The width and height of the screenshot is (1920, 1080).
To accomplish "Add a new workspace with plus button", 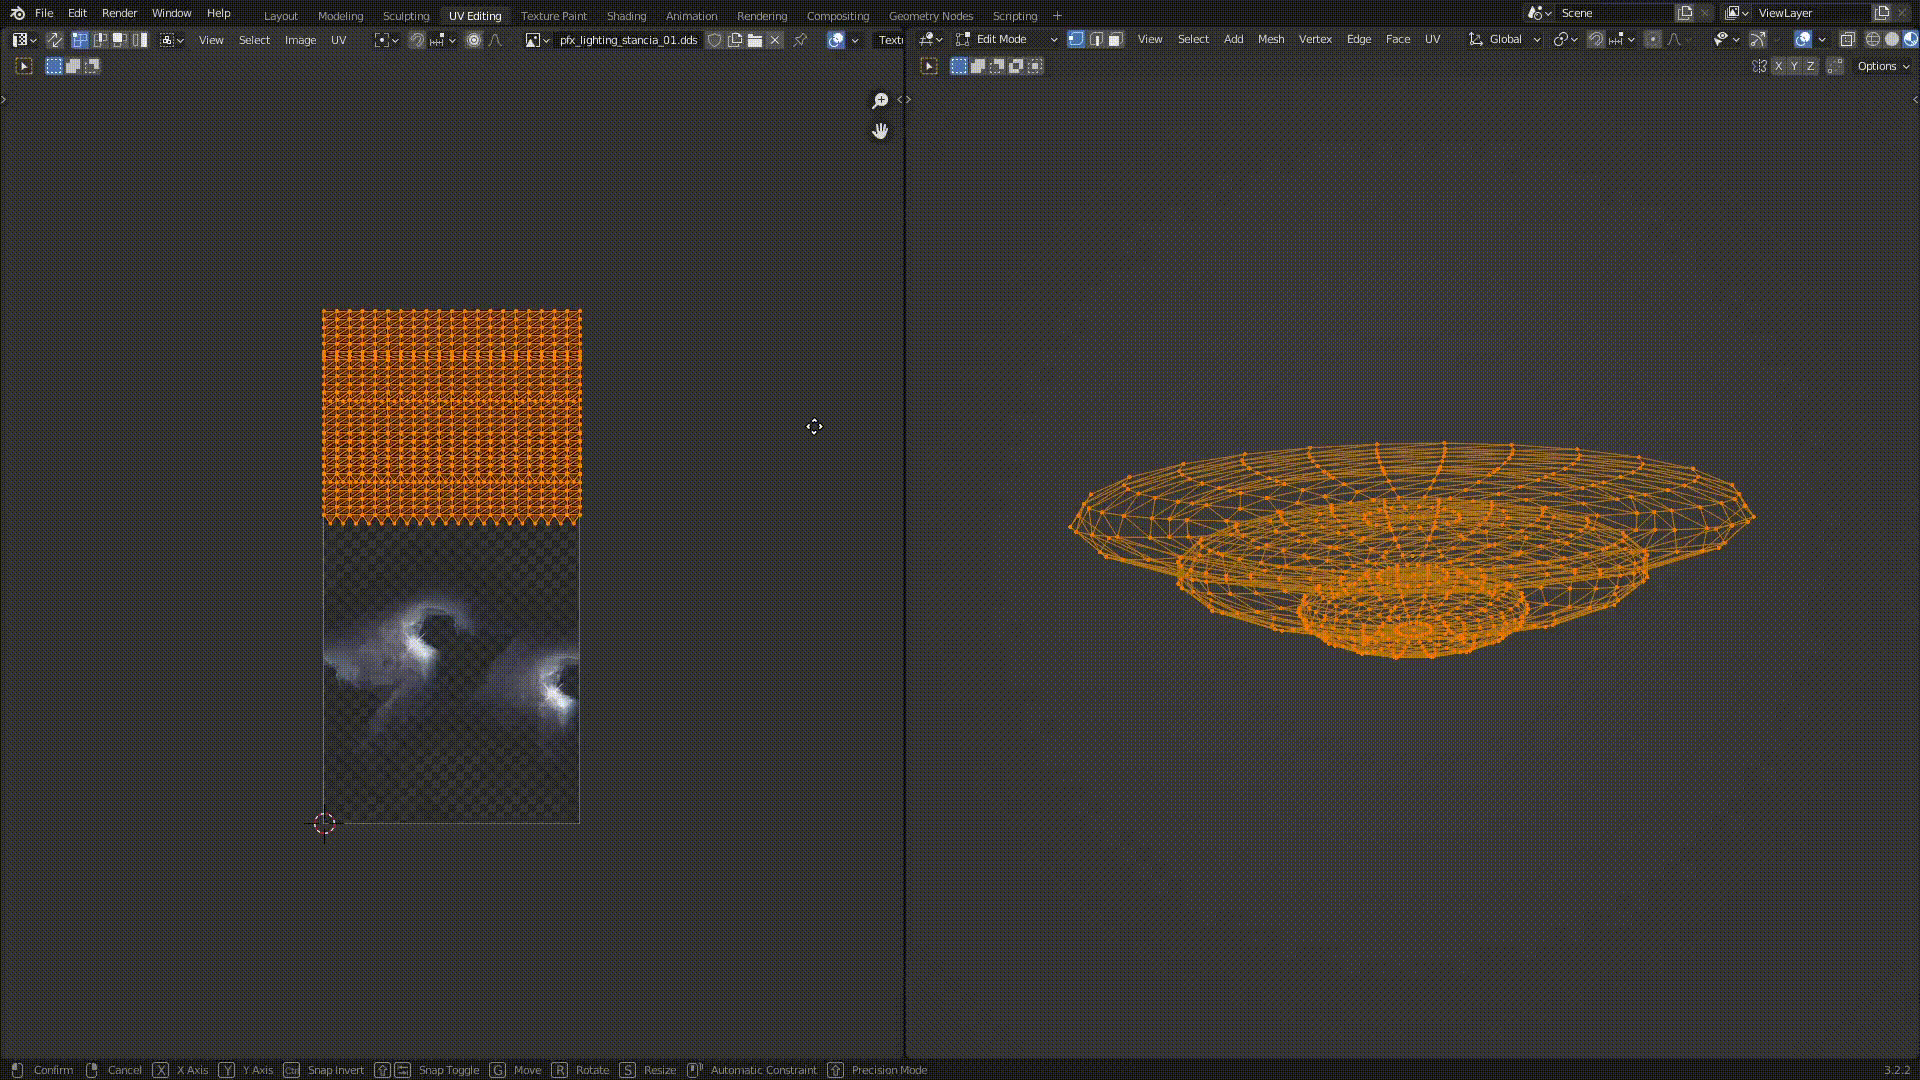I will pos(1057,16).
